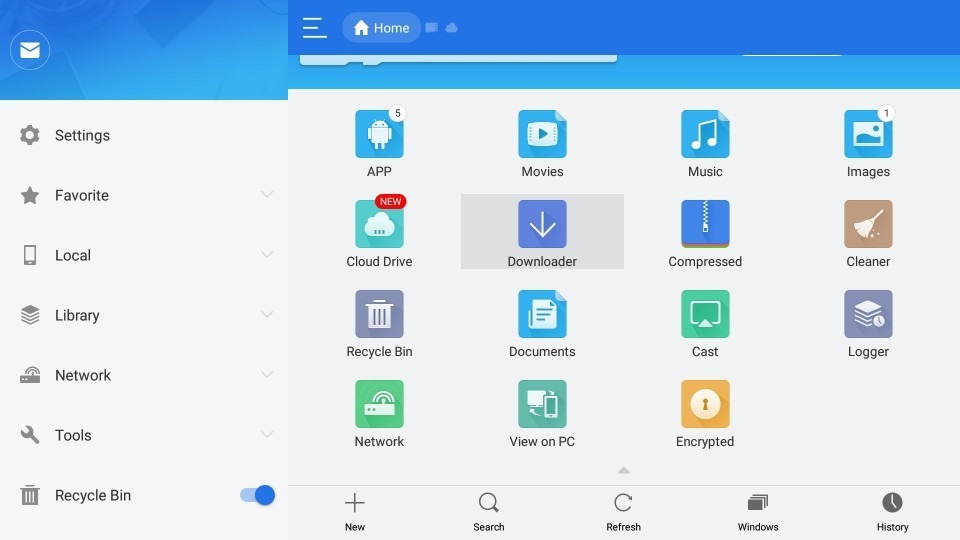Open View on PC
960x540 pixels.
tap(542, 405)
